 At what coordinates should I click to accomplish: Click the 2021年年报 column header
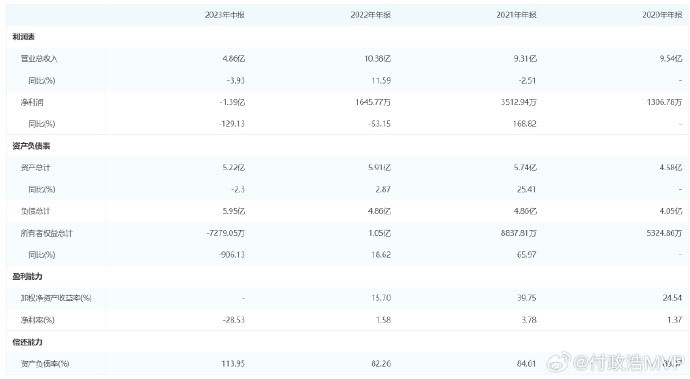coord(516,15)
